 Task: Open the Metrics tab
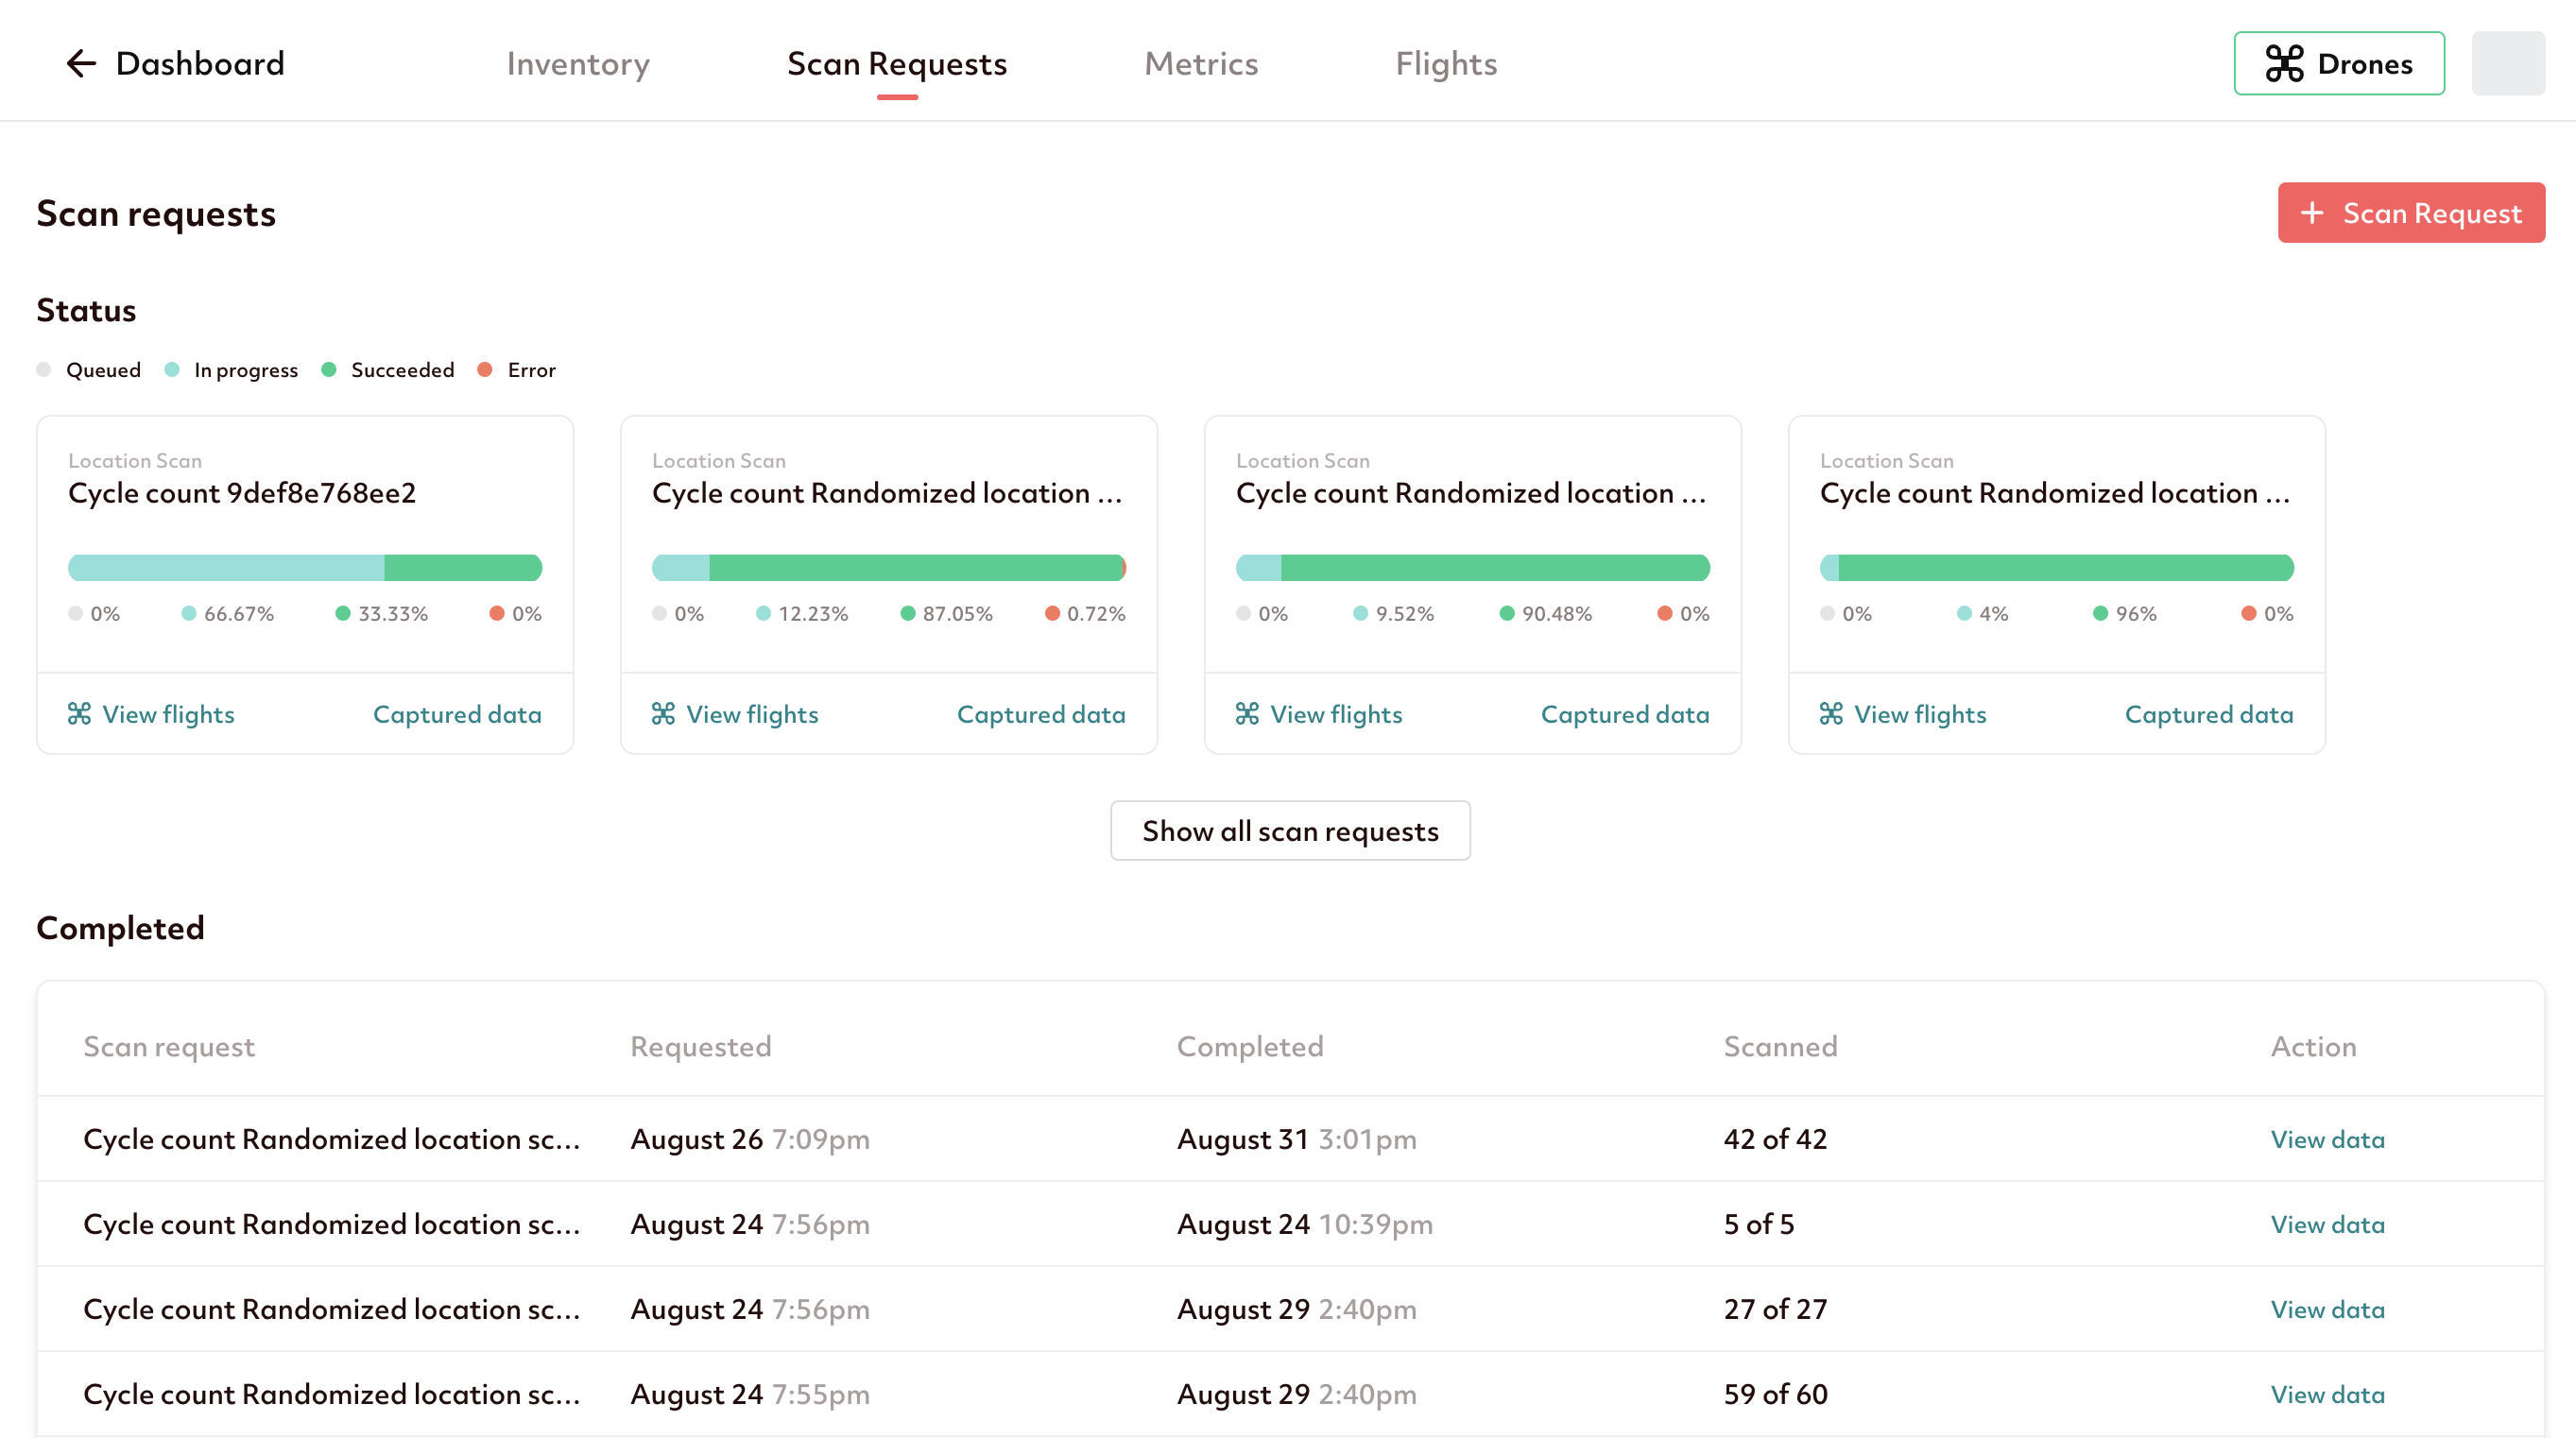coord(1201,64)
